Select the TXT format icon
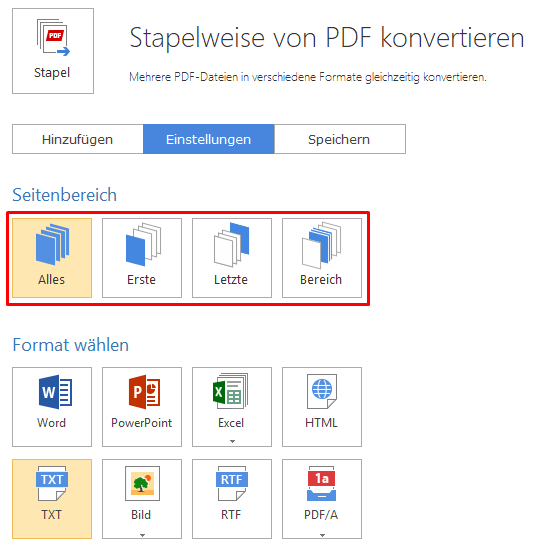 [x=52, y=484]
